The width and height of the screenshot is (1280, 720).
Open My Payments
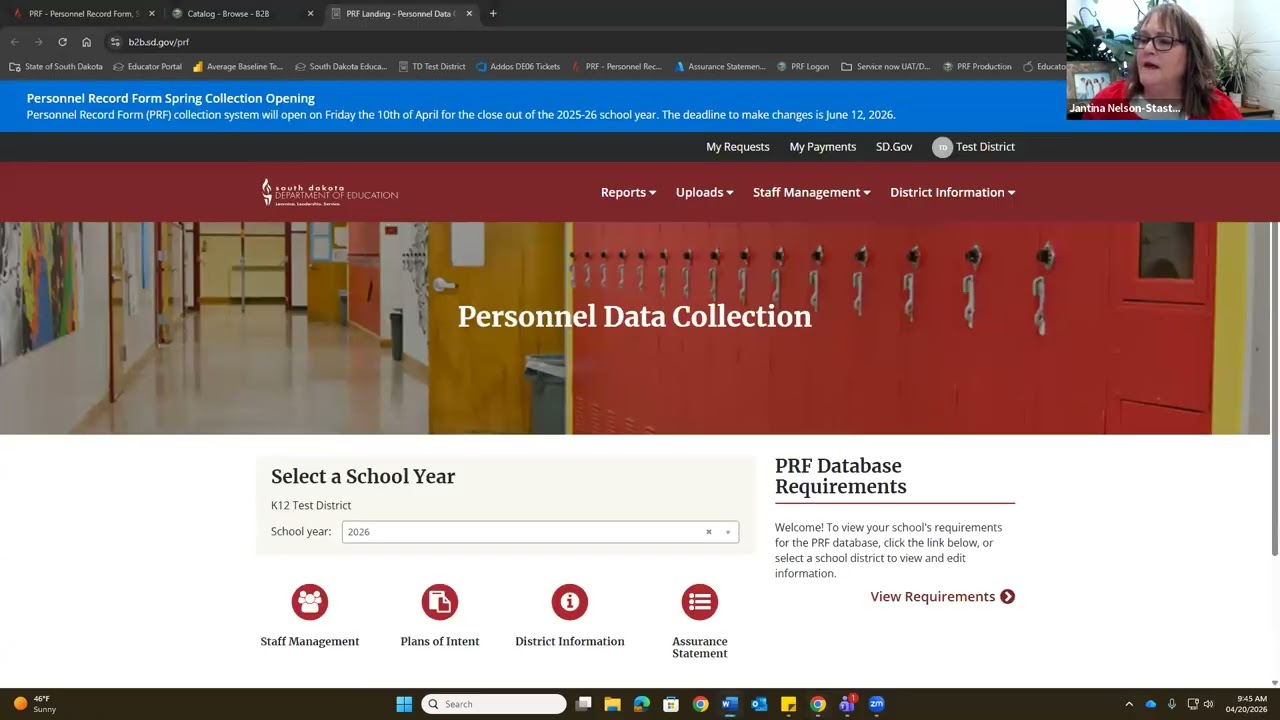(823, 147)
